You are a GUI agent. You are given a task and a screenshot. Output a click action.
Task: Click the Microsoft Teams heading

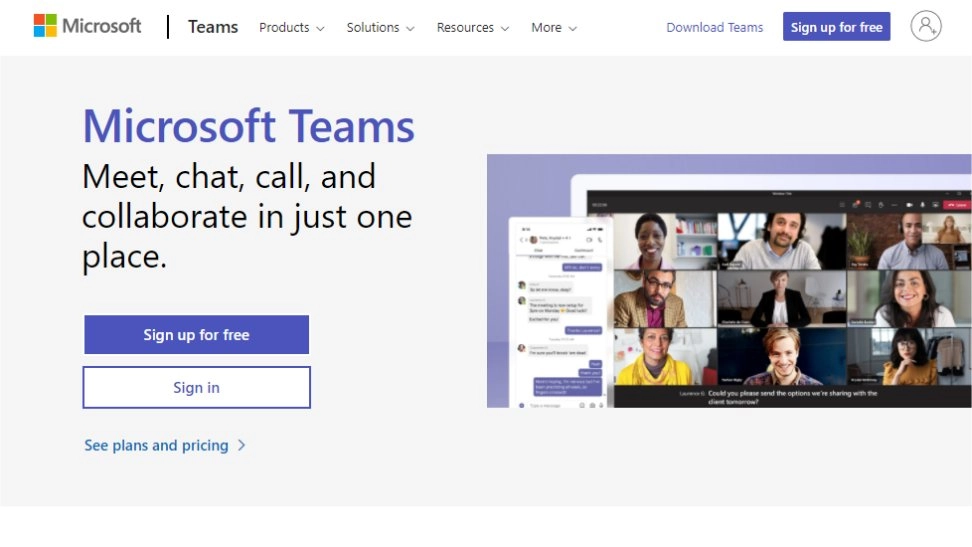pos(249,126)
